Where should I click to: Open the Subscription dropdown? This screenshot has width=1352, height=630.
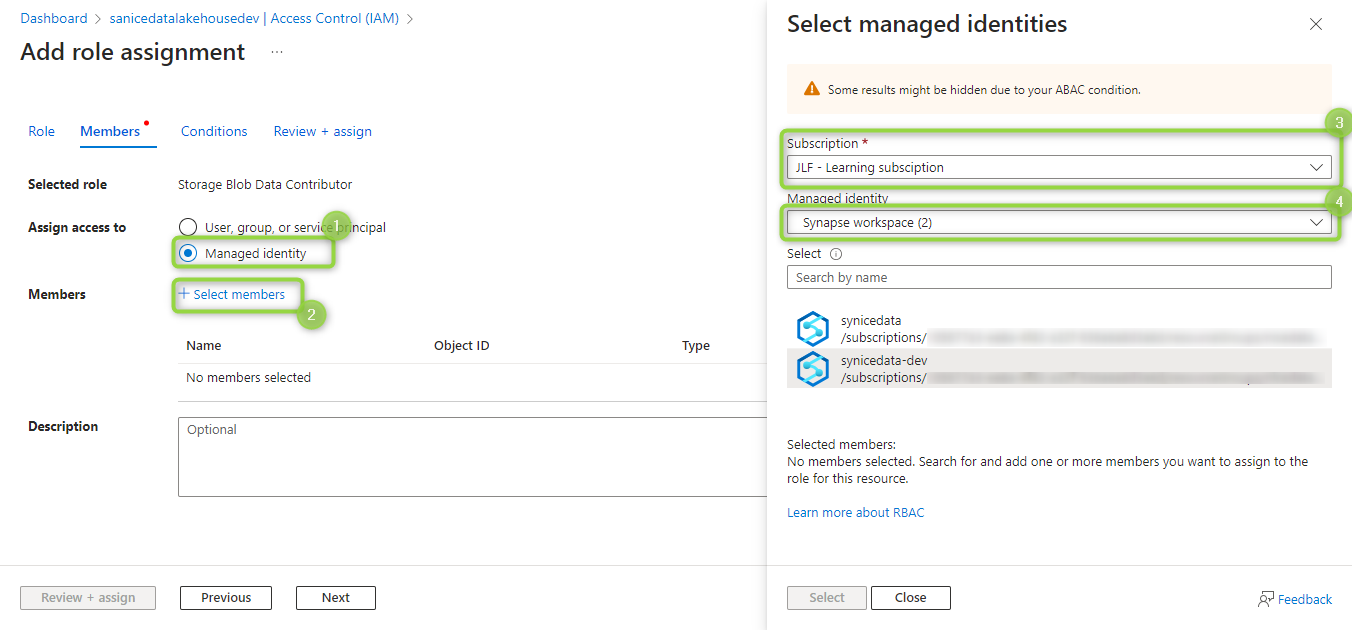(1059, 167)
